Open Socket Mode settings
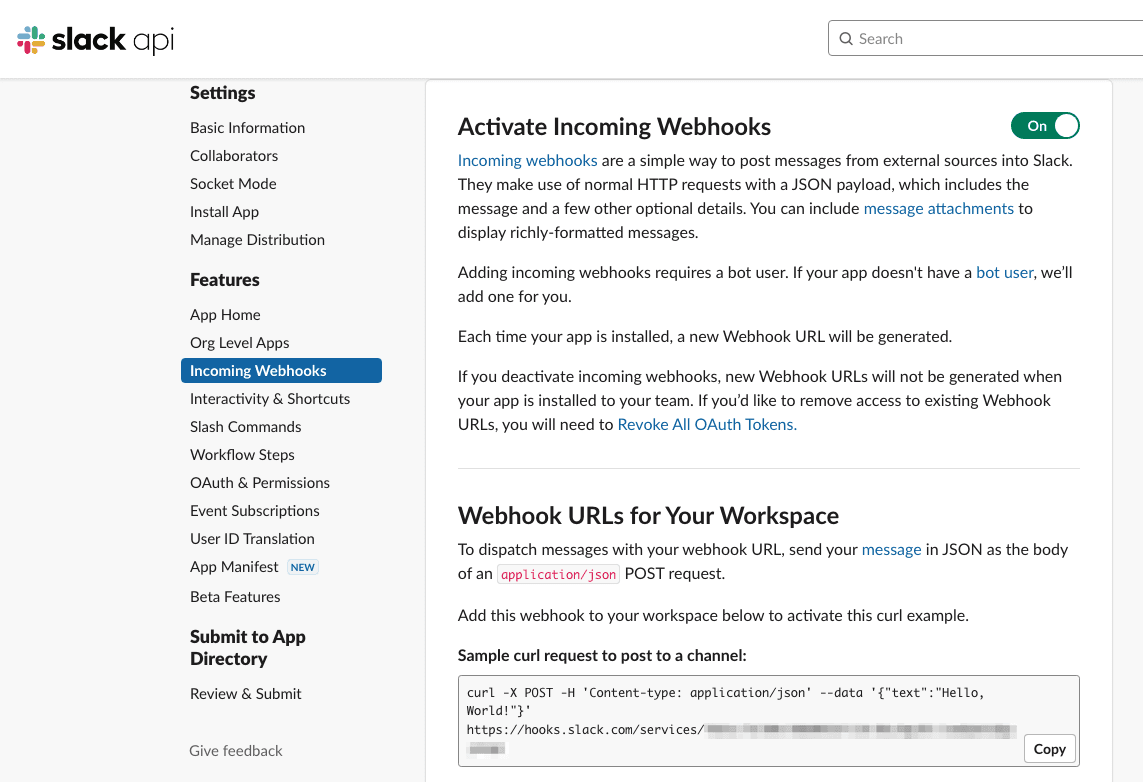The image size is (1143, 782). (232, 183)
